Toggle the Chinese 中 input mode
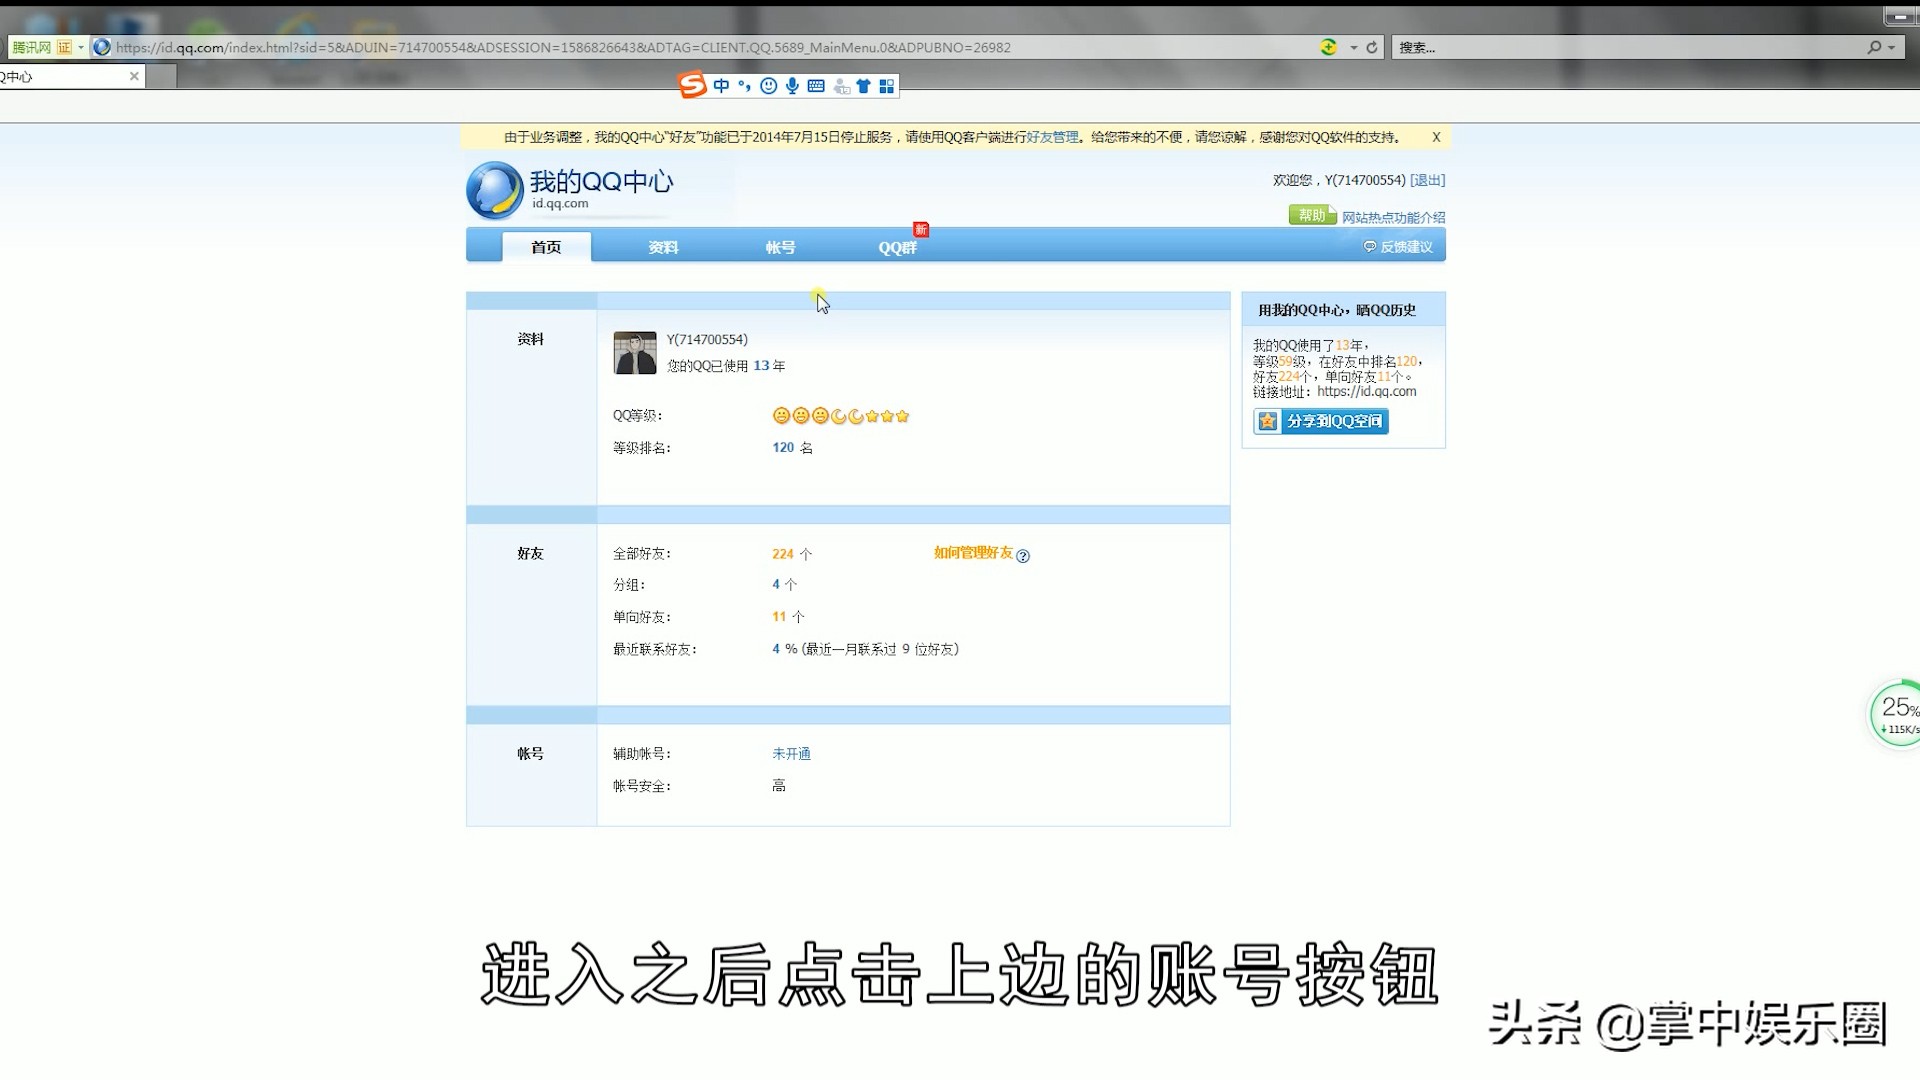The height and width of the screenshot is (1080, 1920). (x=721, y=86)
